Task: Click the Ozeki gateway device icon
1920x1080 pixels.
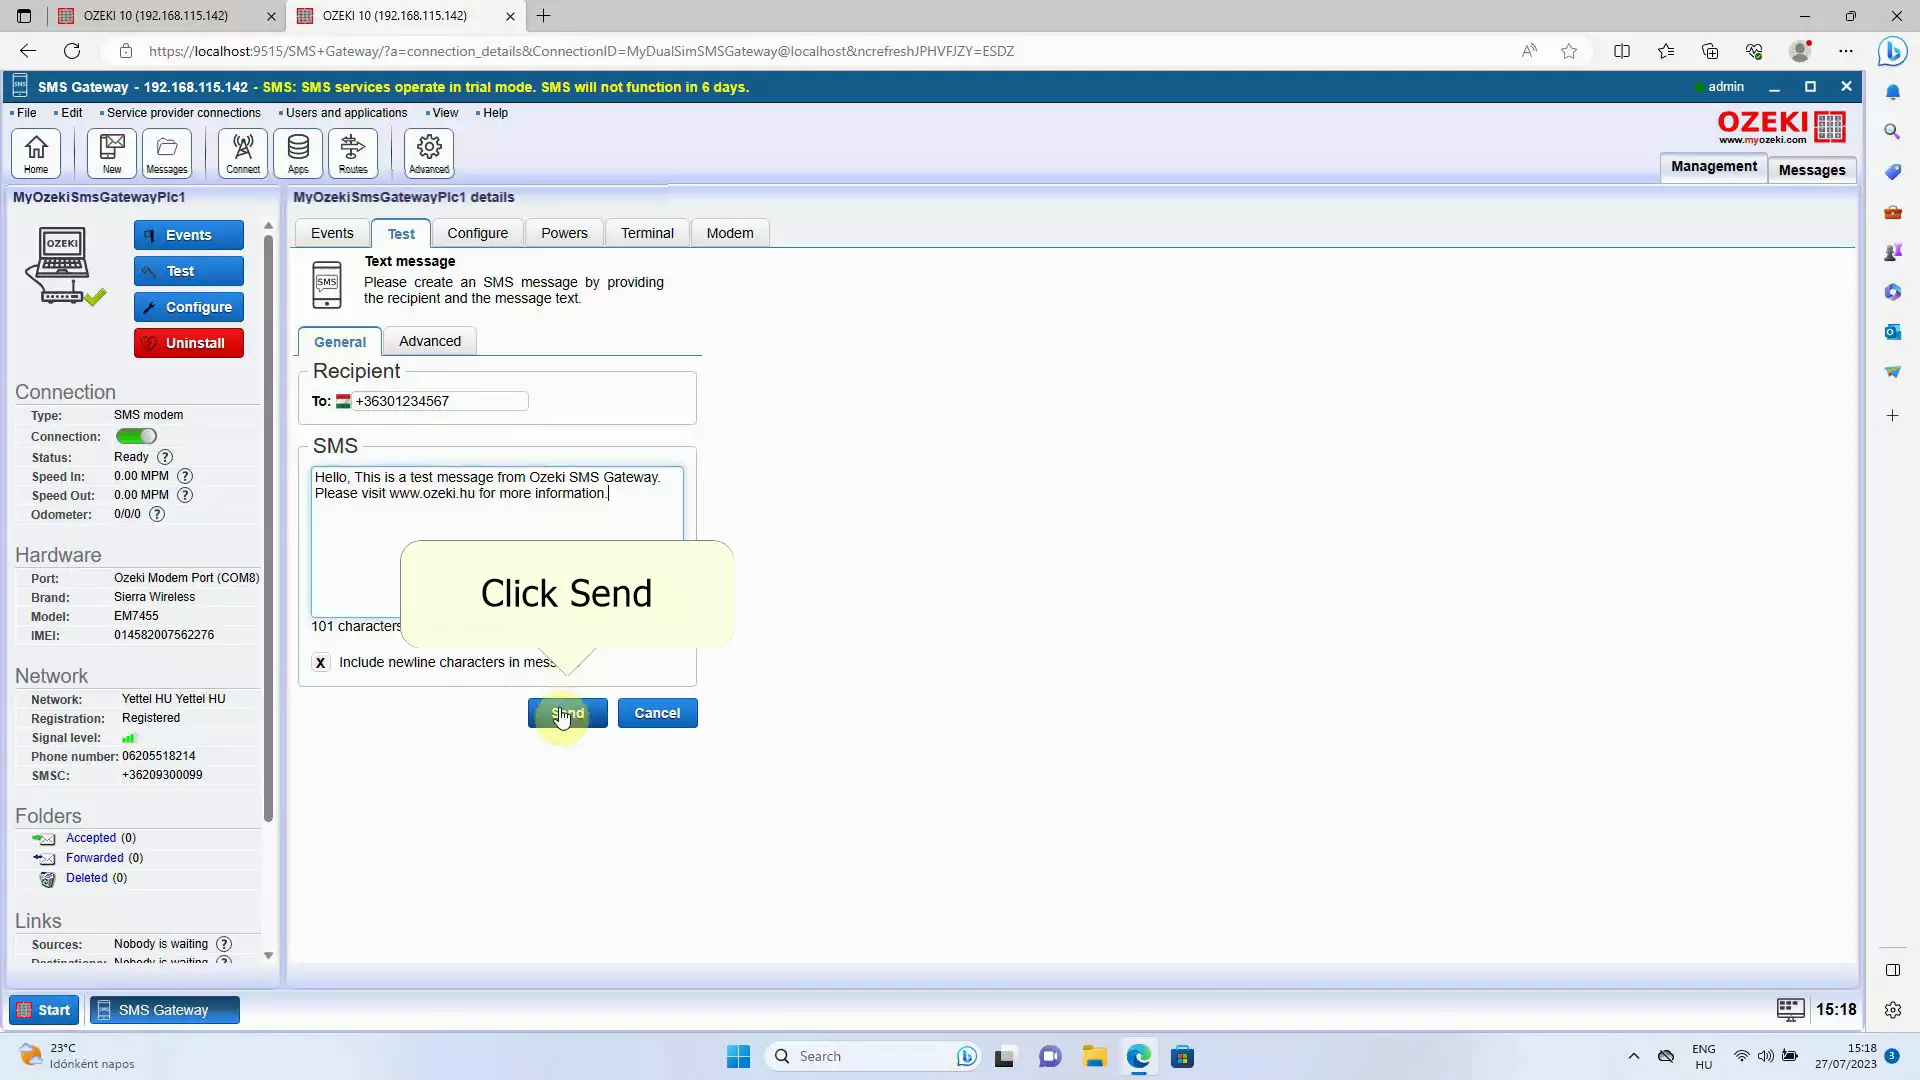Action: (x=61, y=264)
